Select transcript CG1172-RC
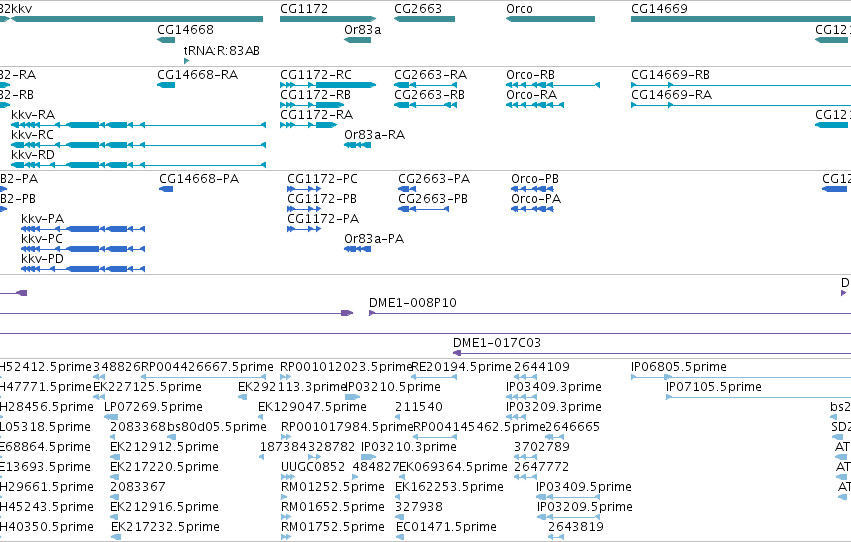 tap(316, 75)
